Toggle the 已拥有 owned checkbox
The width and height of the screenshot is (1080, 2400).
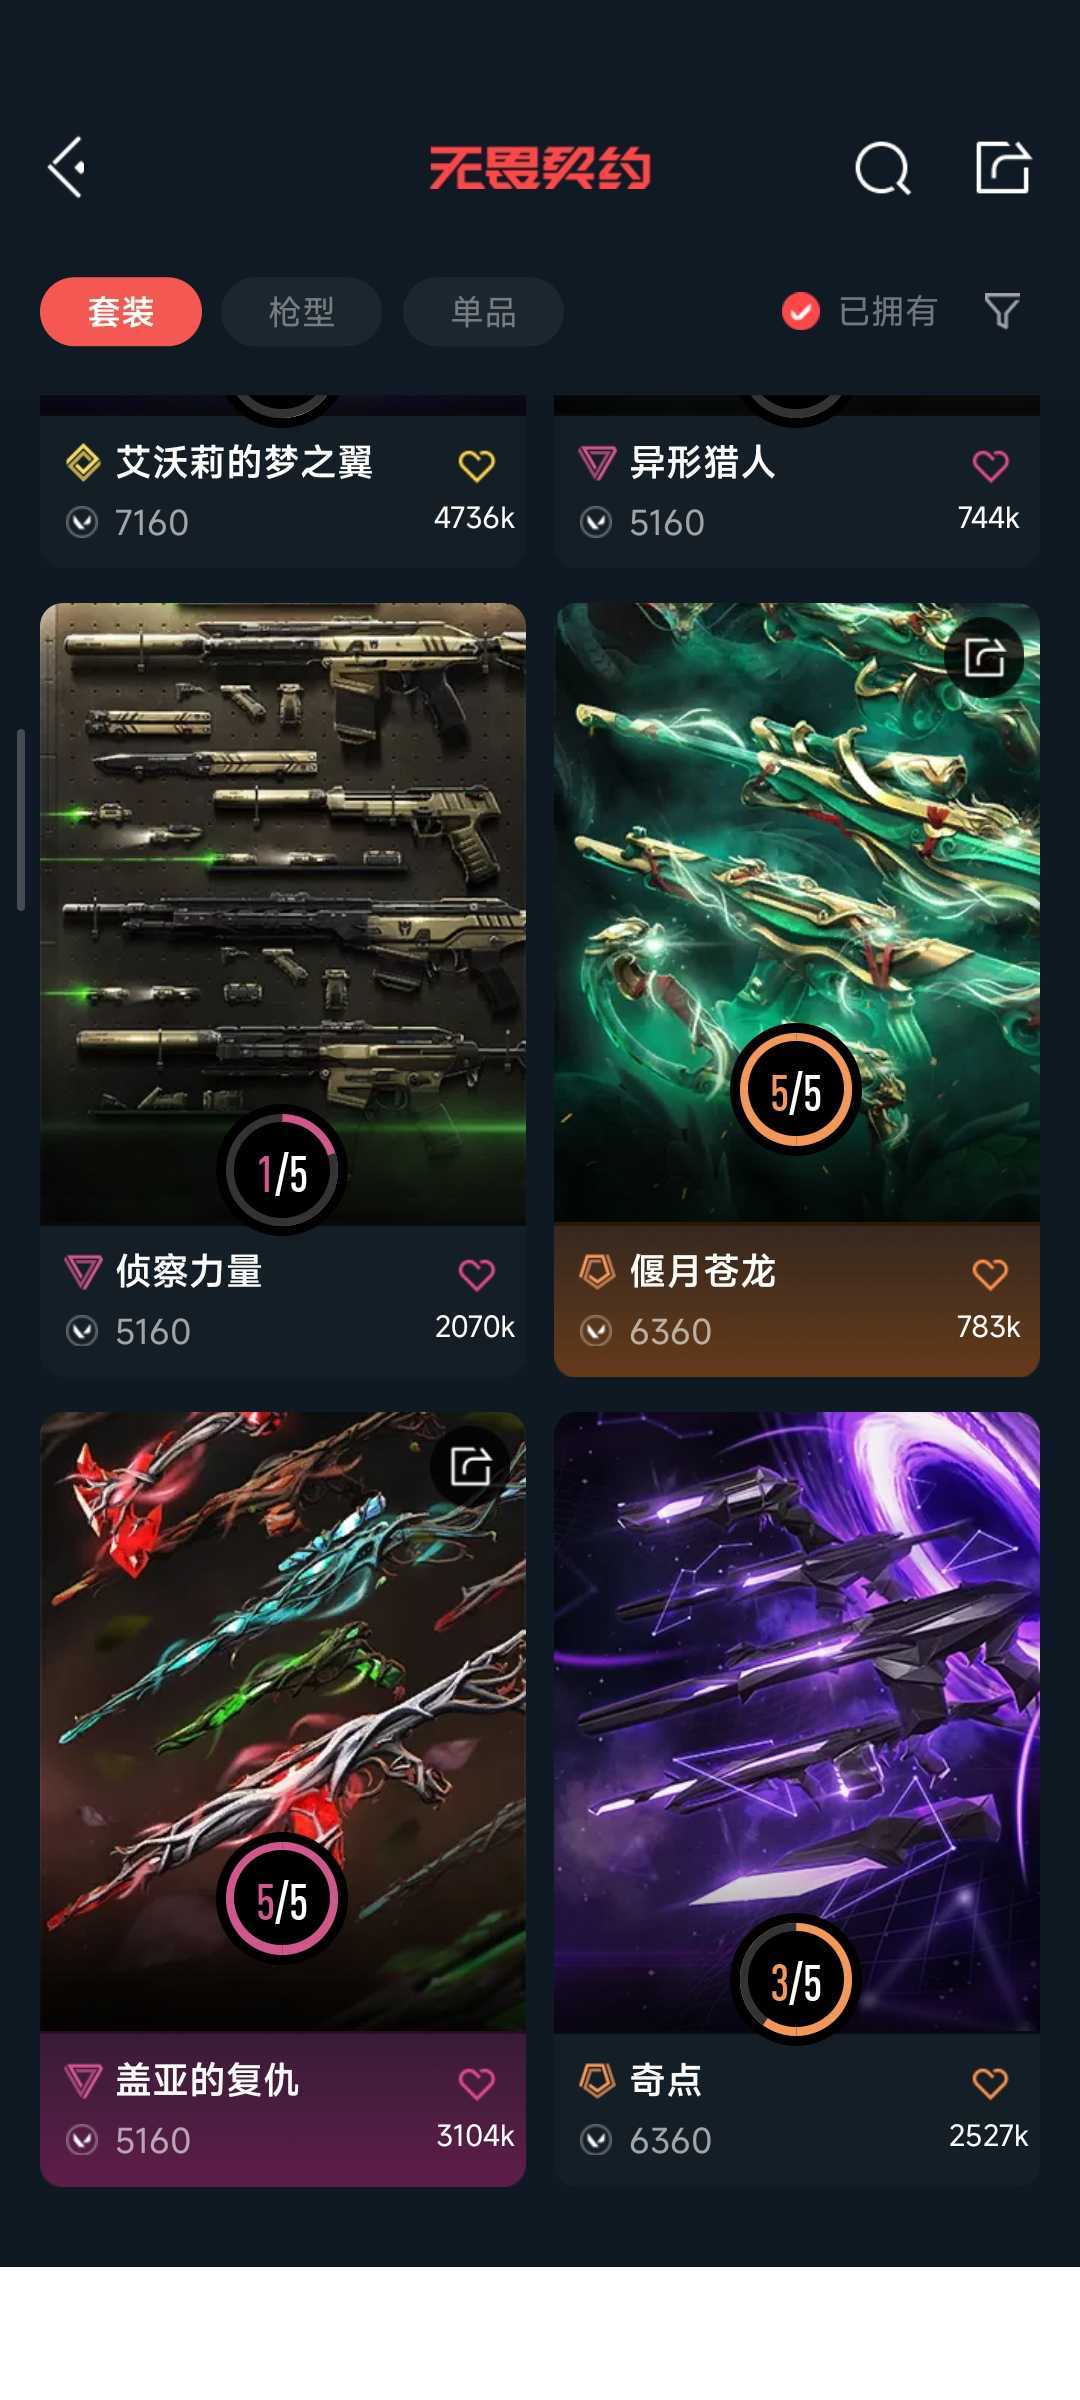click(x=800, y=311)
